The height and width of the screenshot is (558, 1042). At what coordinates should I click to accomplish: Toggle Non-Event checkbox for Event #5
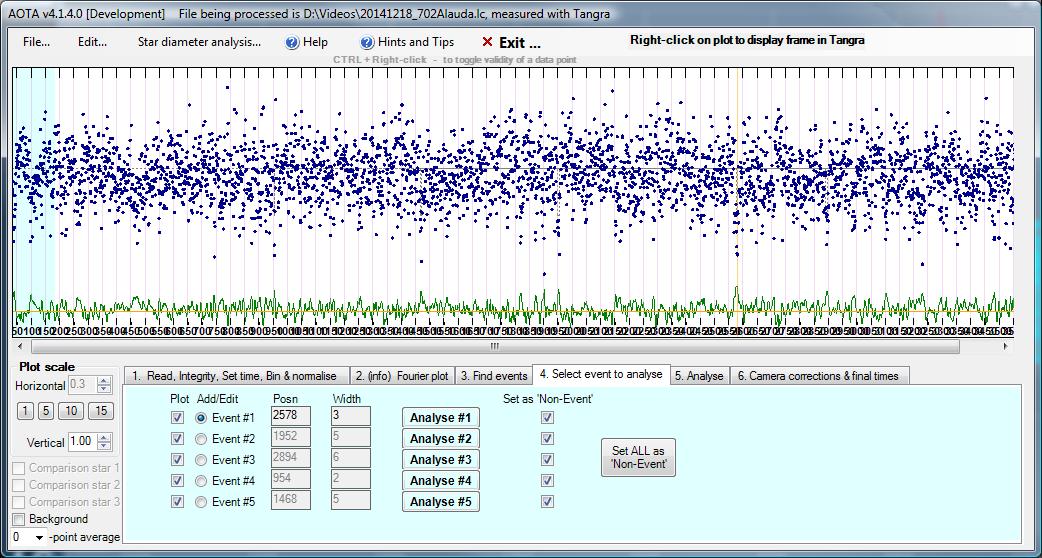[x=548, y=502]
